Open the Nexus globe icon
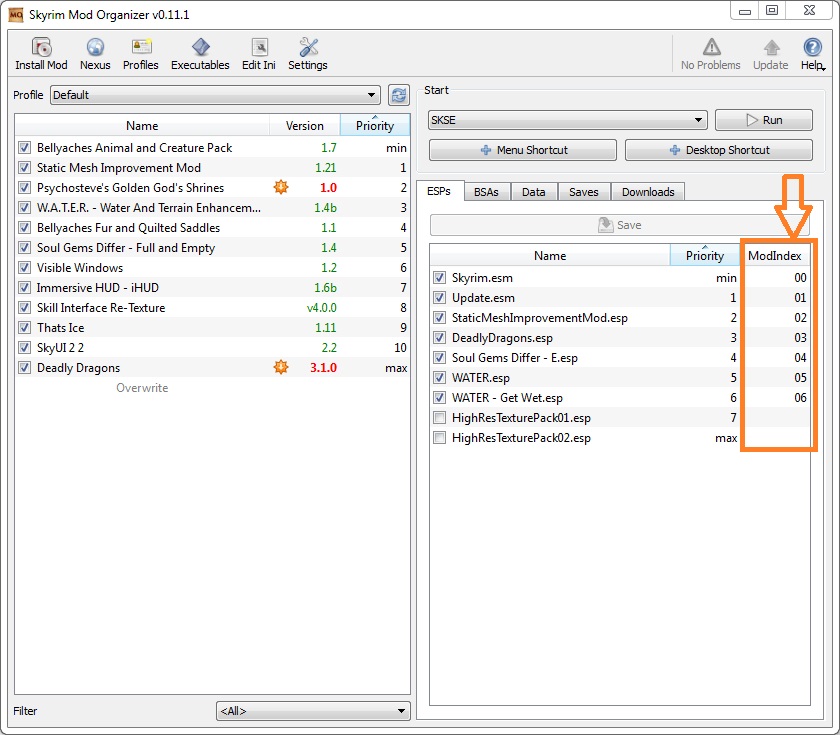The image size is (840, 735). [95, 48]
